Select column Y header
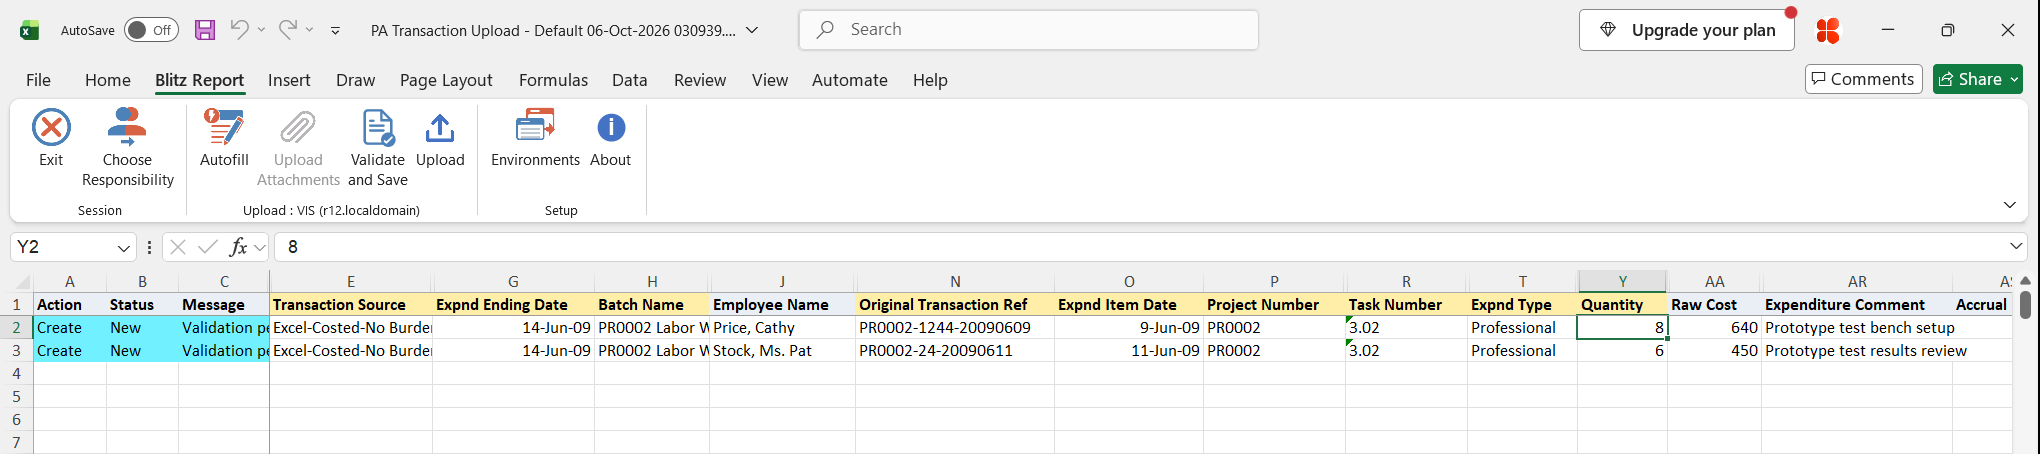2040x454 pixels. [1622, 282]
